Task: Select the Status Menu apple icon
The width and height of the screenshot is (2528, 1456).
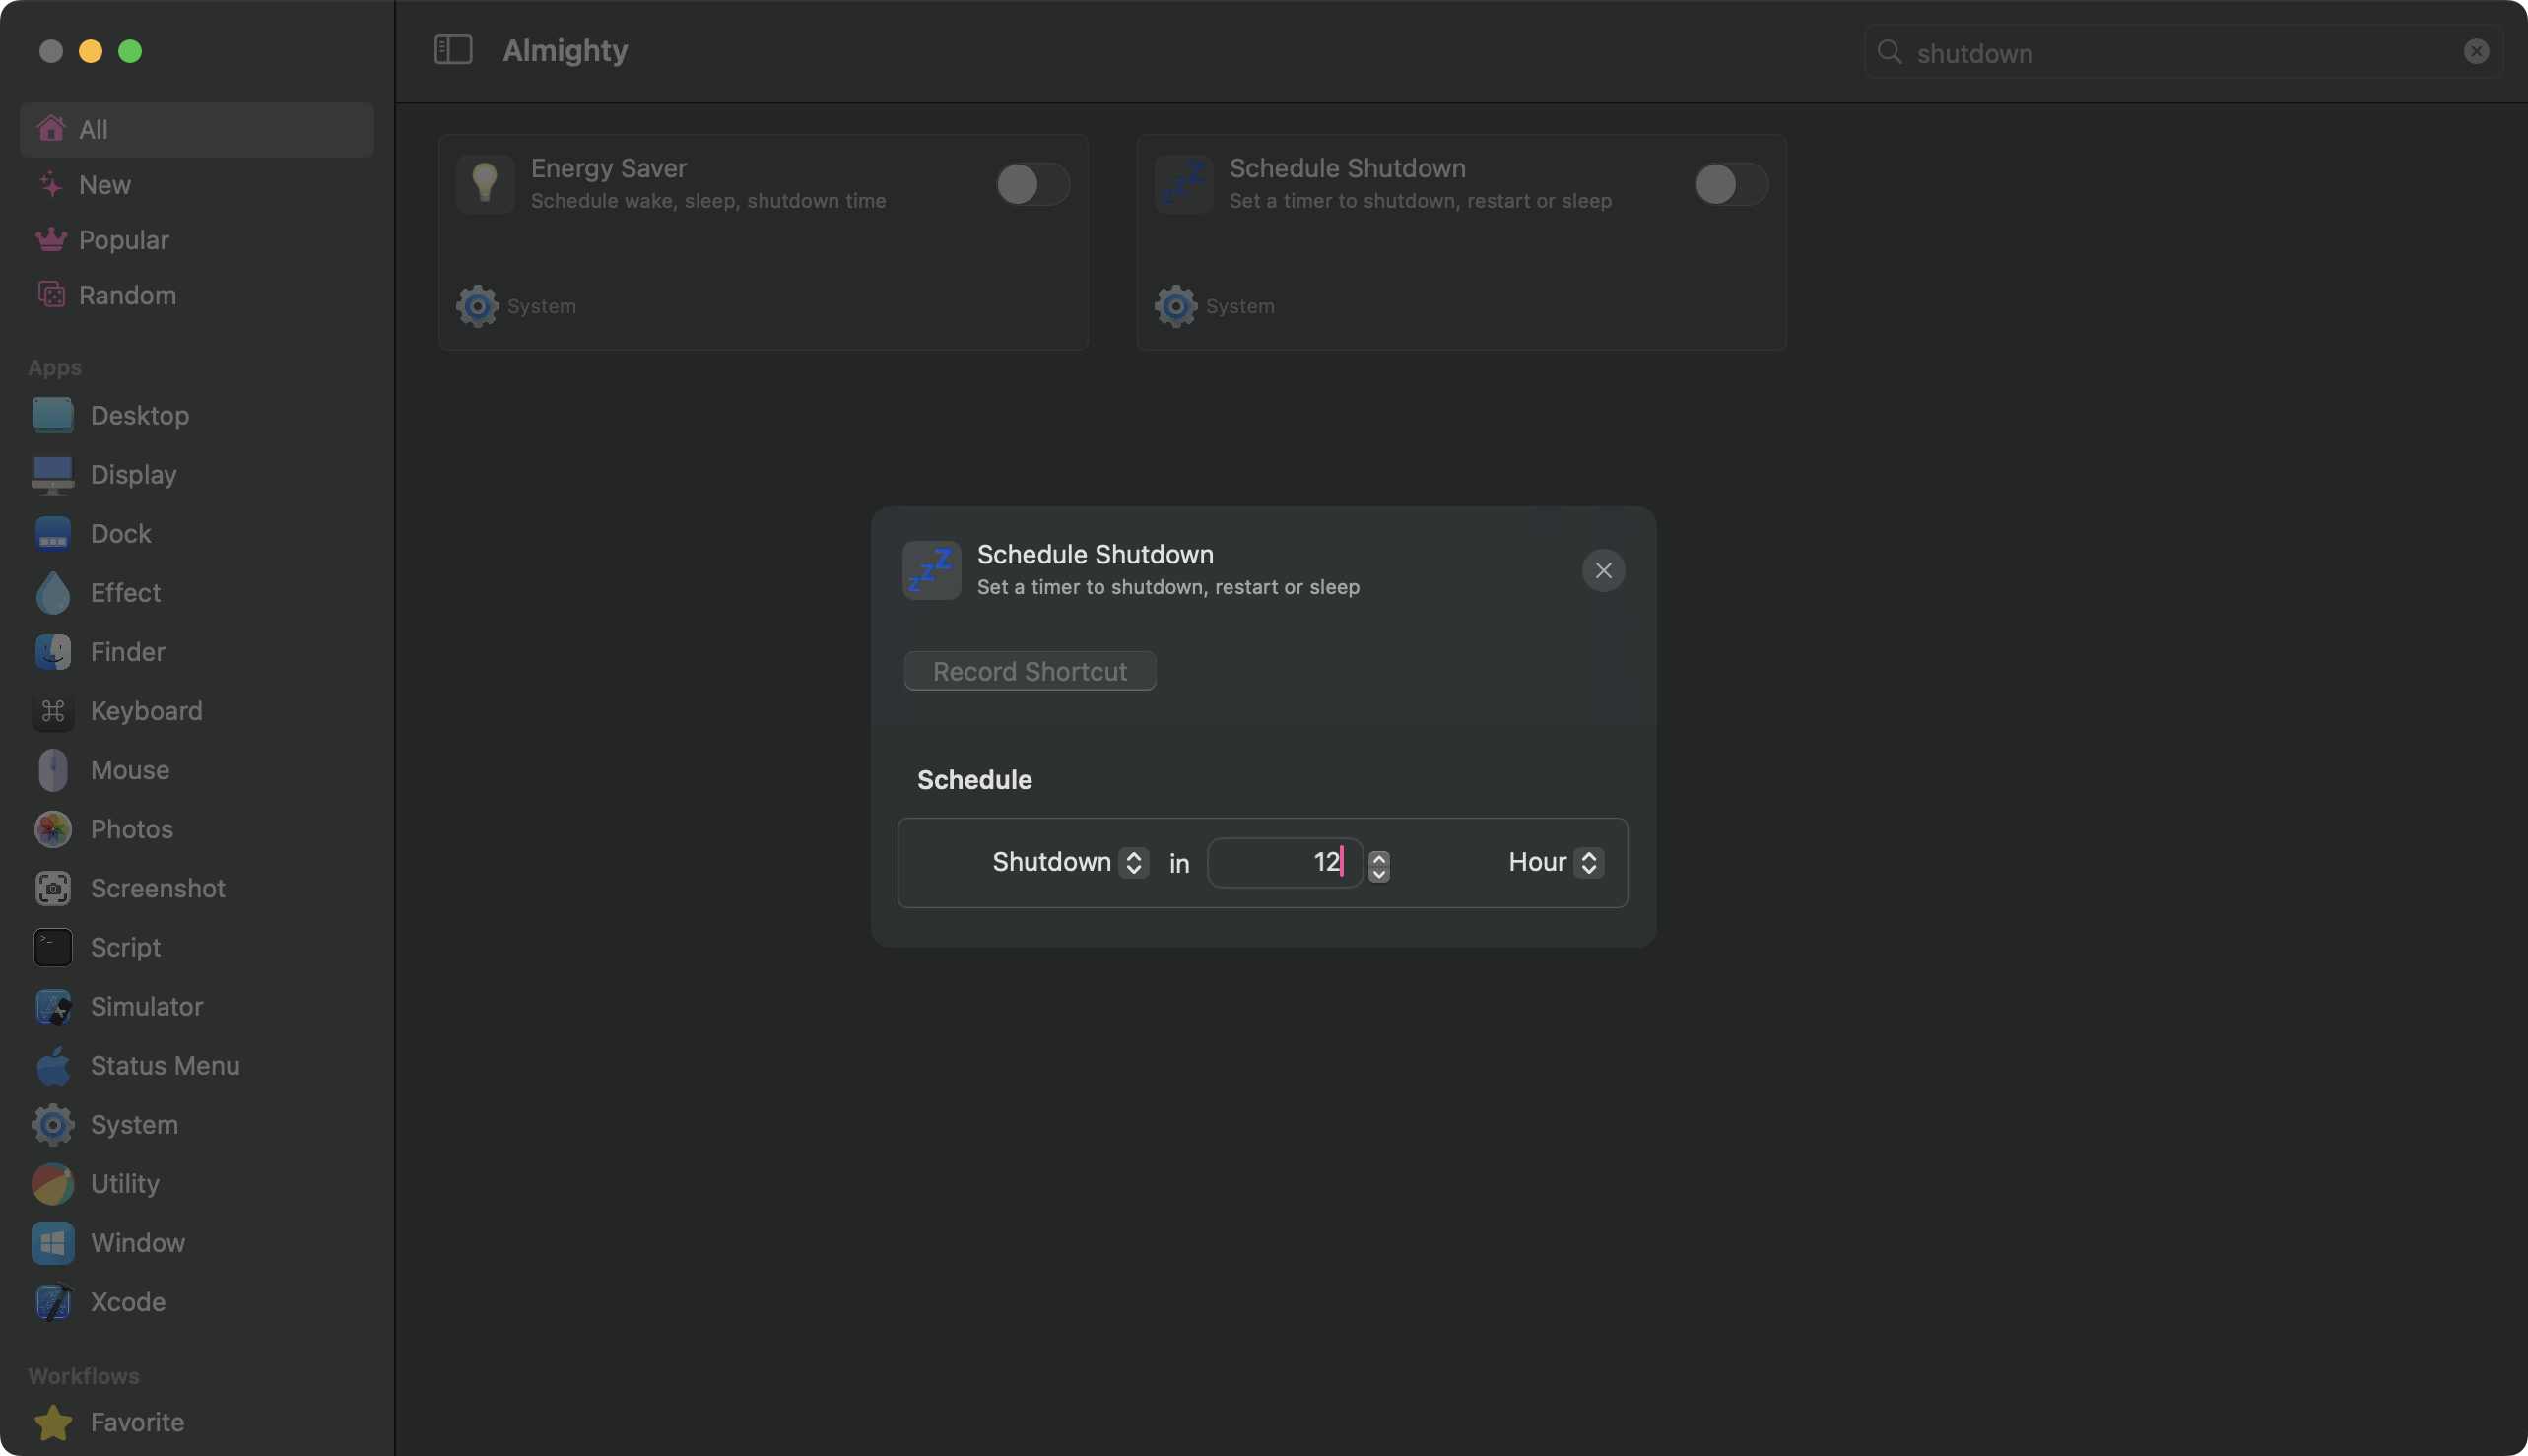Action: 53,1065
